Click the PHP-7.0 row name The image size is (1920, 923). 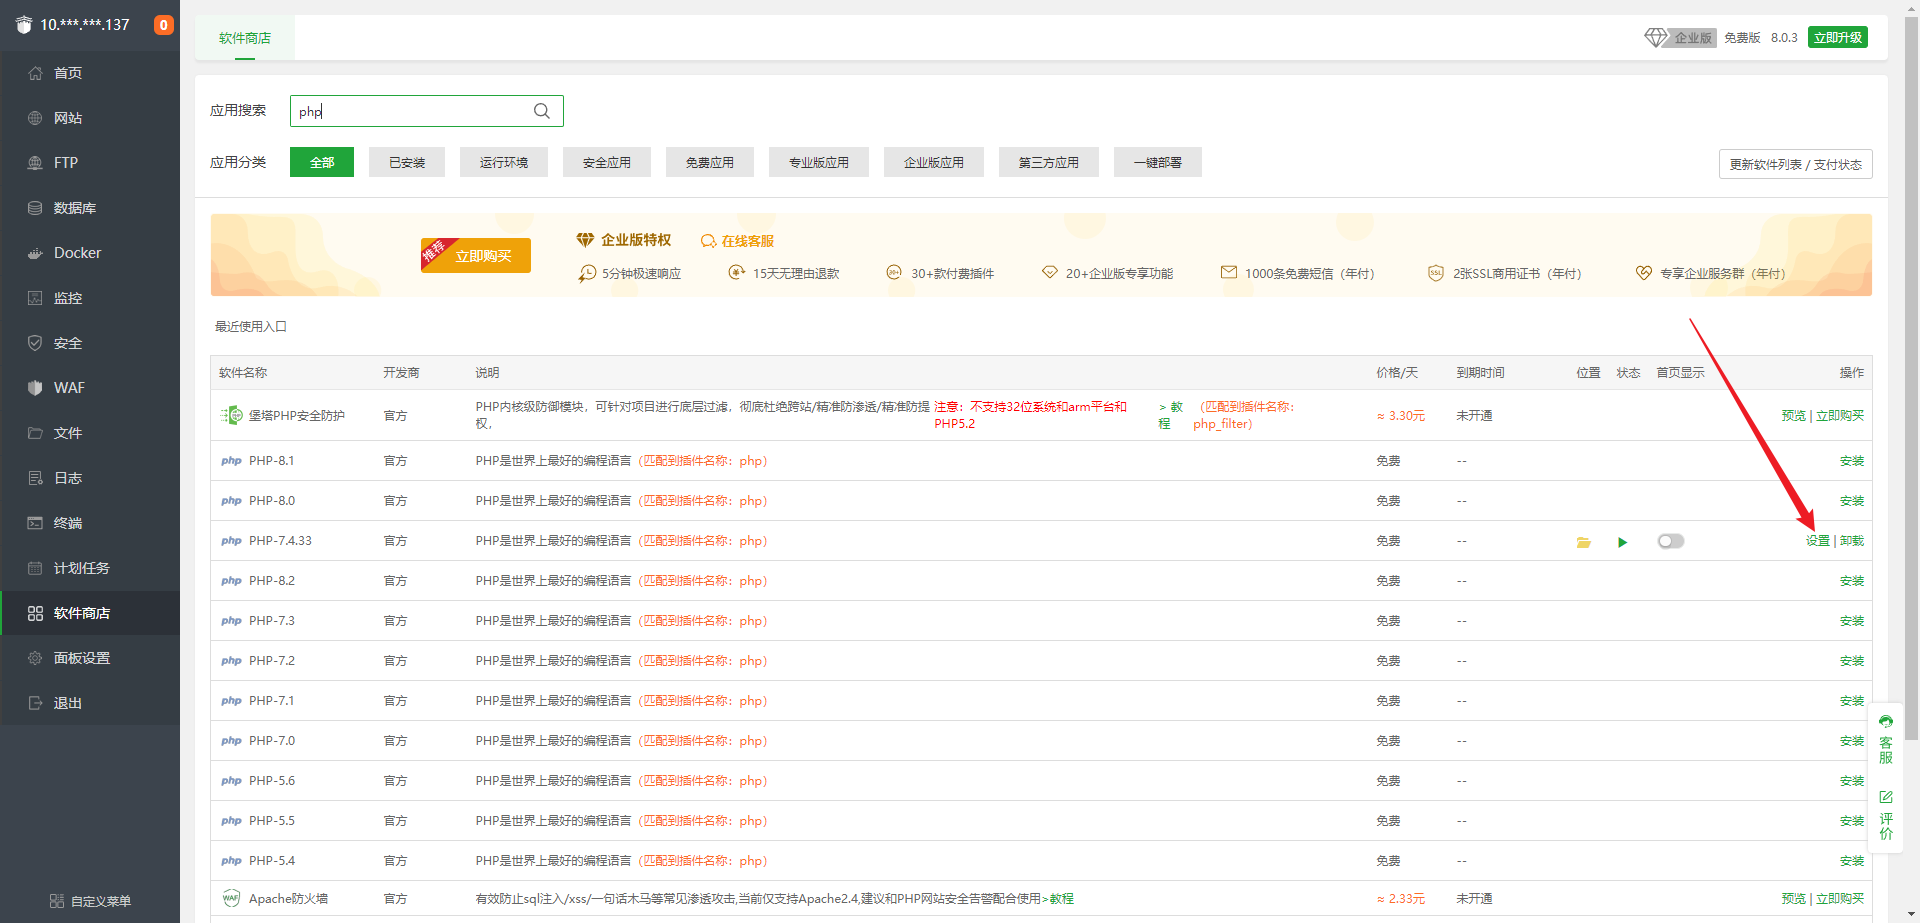click(271, 741)
